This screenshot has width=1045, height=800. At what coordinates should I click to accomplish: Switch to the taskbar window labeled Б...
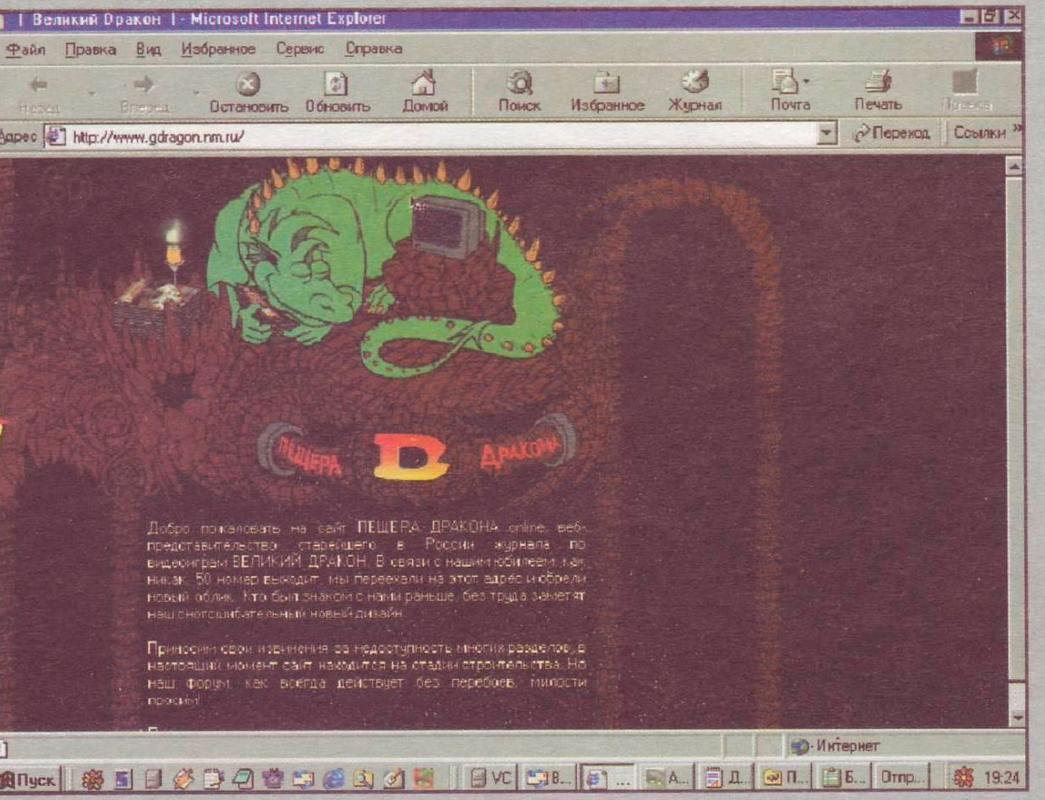844,777
